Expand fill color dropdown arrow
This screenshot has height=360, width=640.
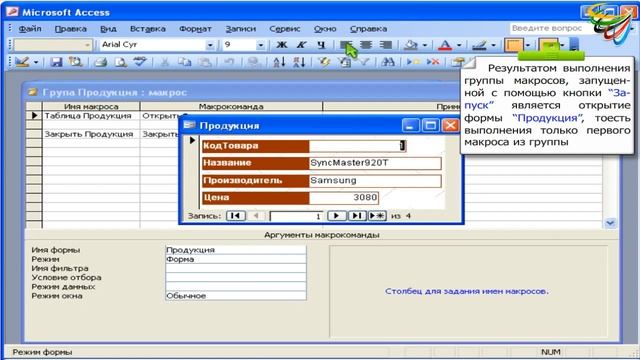(425, 45)
